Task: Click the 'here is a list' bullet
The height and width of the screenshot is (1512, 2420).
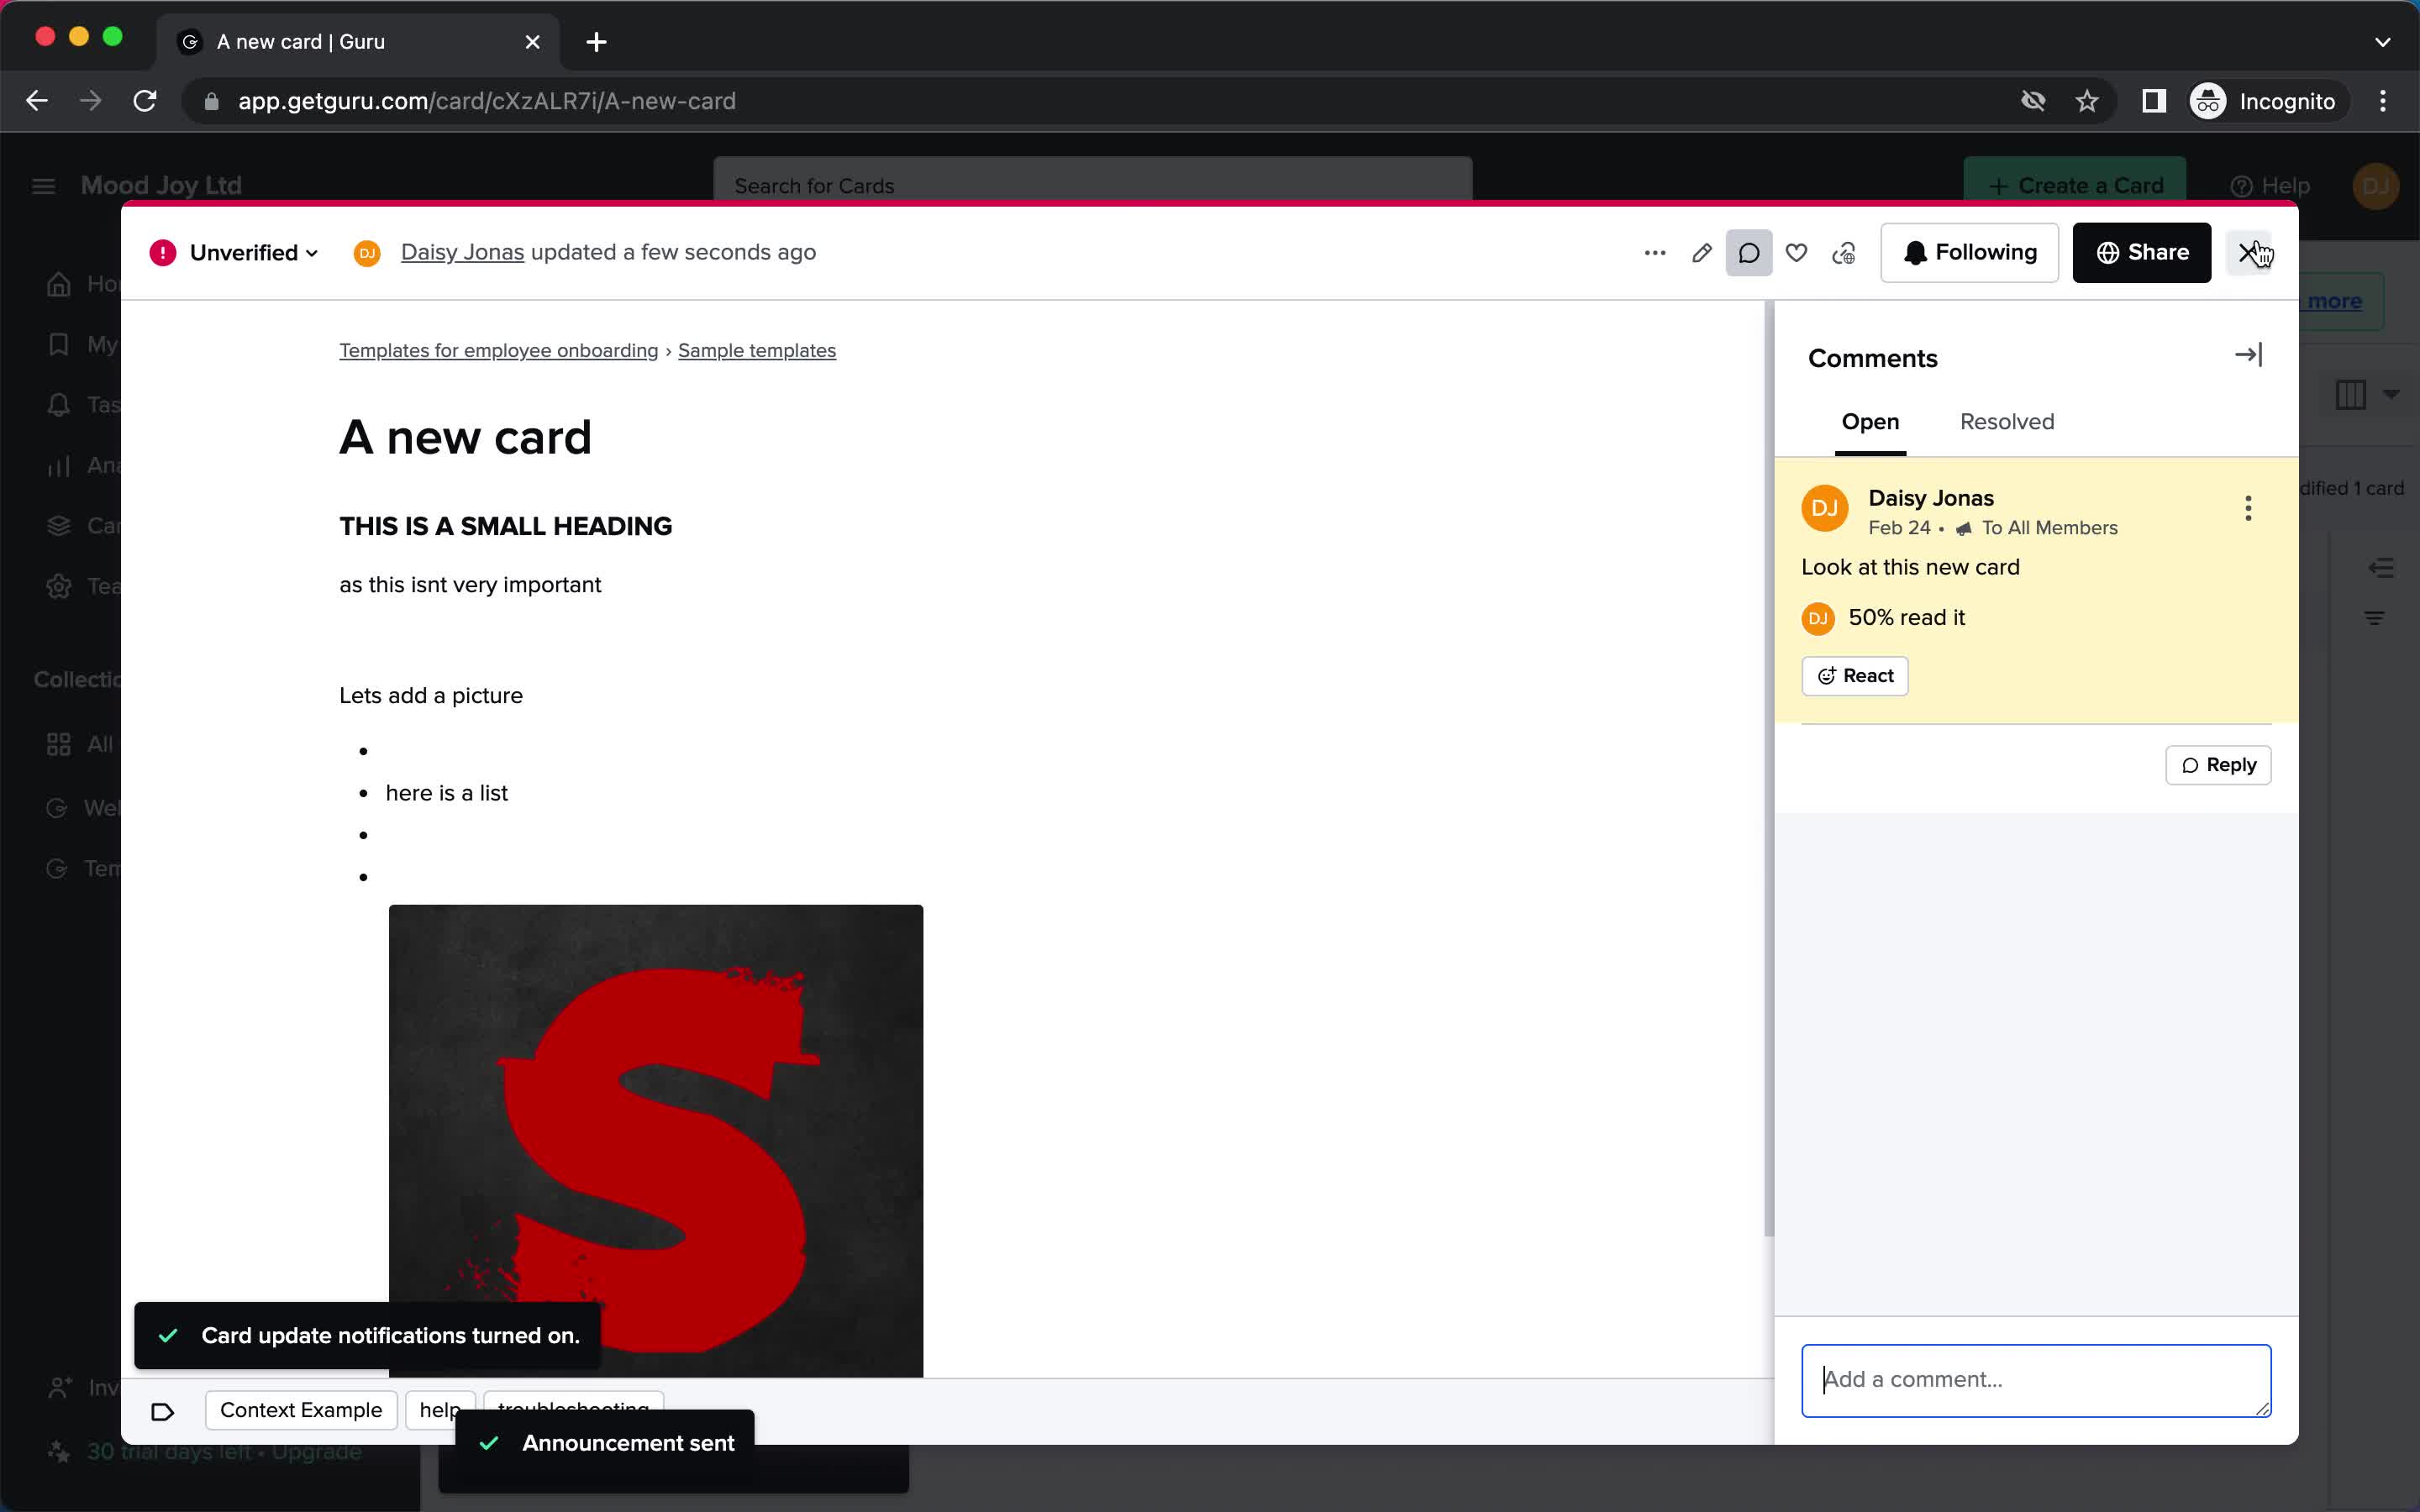Action: [x=446, y=793]
